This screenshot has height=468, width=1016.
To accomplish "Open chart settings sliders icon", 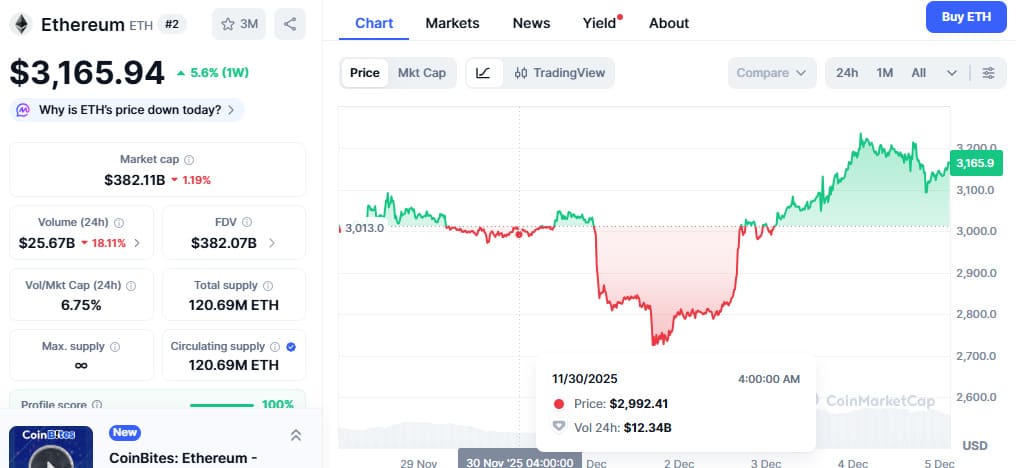I will [x=988, y=73].
